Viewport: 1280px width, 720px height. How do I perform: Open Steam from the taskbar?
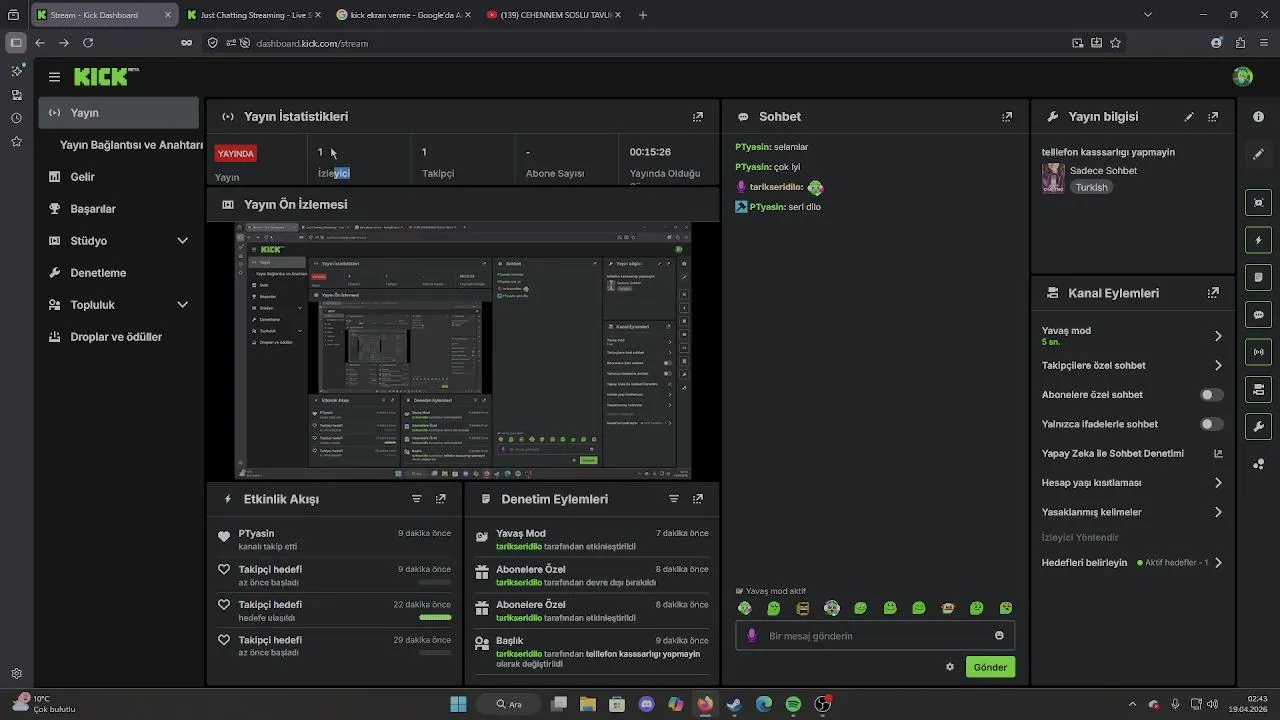(x=734, y=704)
